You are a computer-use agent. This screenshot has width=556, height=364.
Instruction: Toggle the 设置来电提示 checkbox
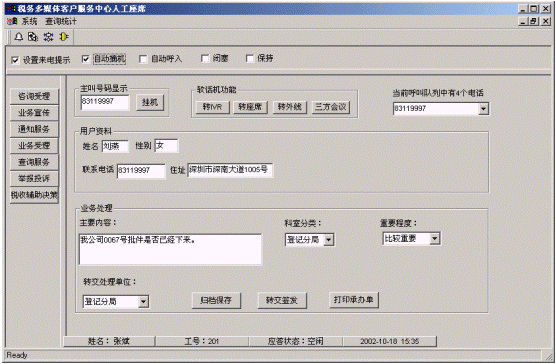(x=15, y=60)
